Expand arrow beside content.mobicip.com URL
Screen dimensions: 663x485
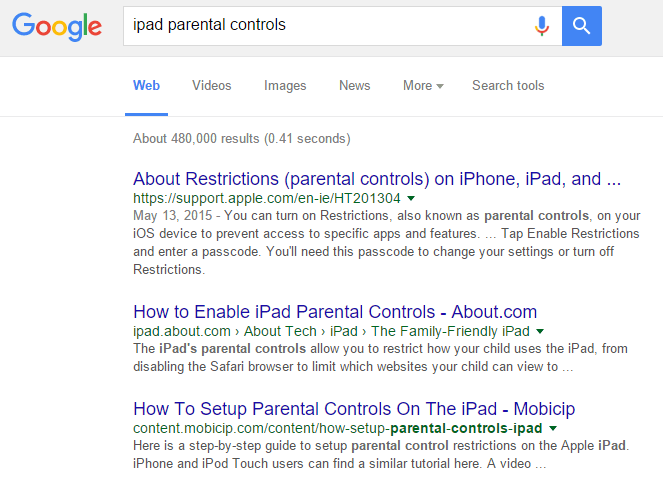pos(553,428)
